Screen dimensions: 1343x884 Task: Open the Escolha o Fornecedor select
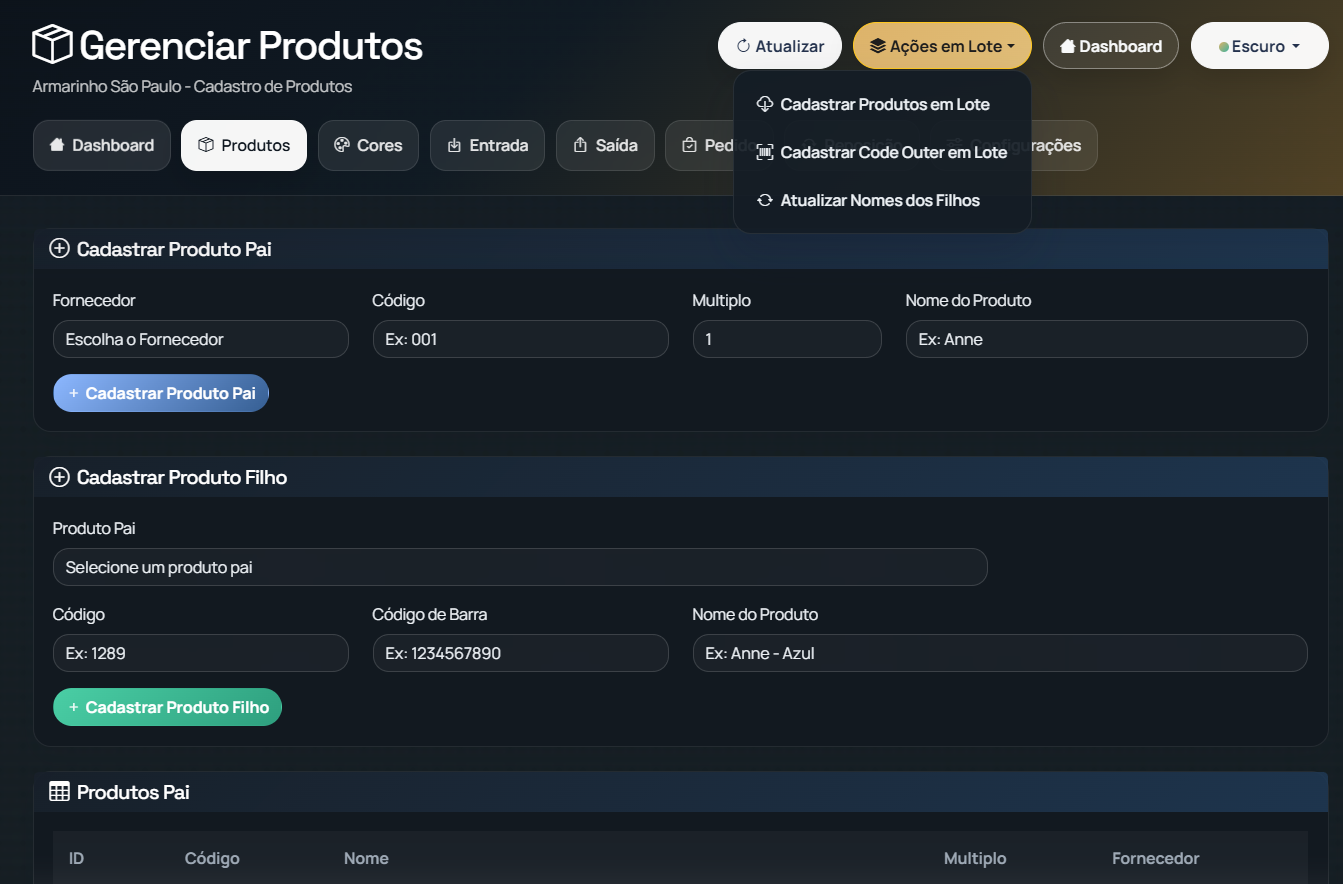(x=201, y=339)
